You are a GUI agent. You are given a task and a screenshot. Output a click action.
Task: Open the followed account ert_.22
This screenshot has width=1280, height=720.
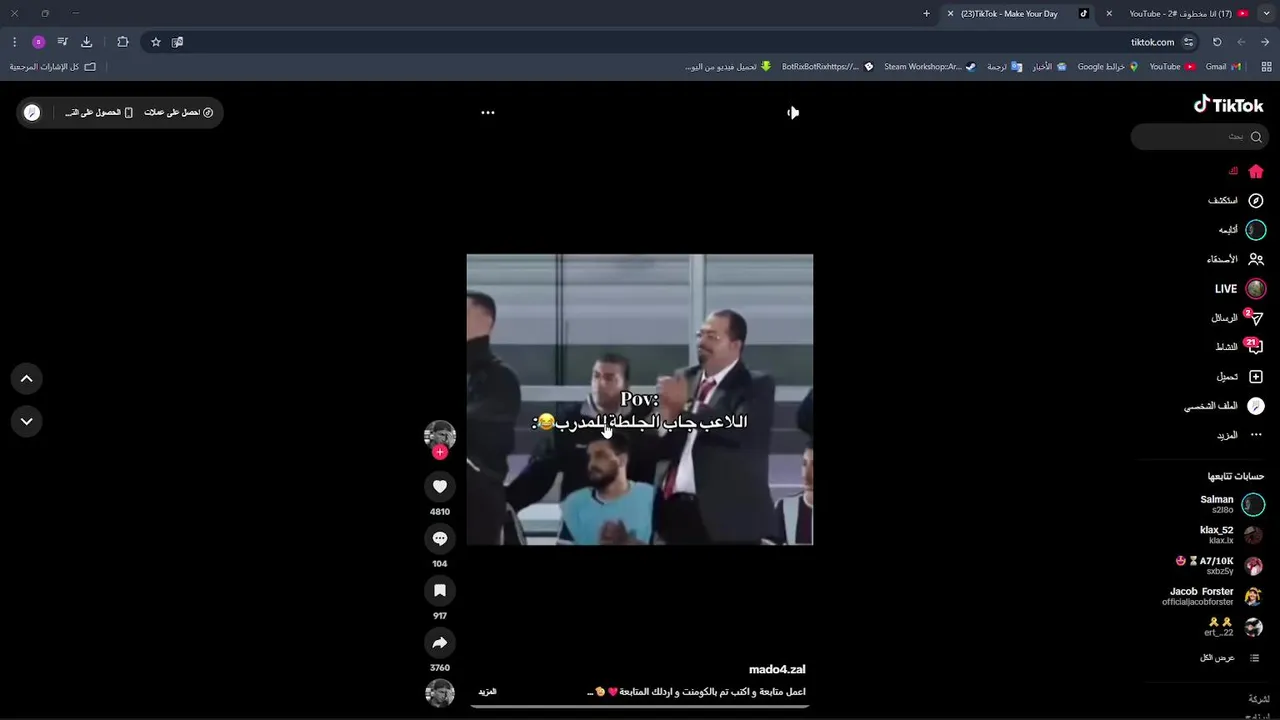1234,627
